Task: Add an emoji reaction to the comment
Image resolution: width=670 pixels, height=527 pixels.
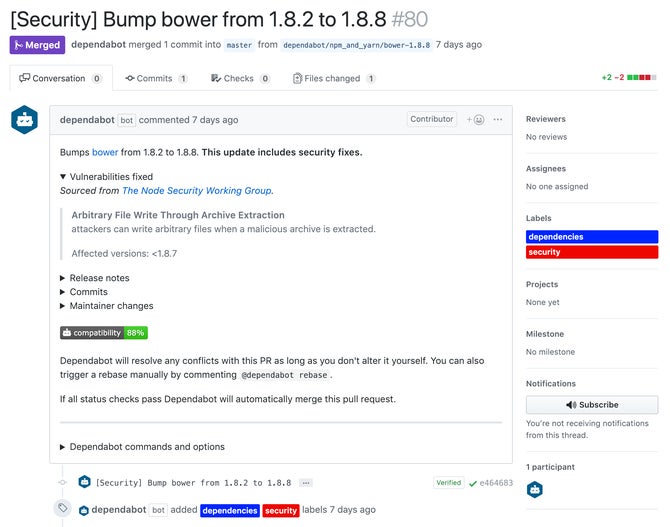Action: pos(475,120)
